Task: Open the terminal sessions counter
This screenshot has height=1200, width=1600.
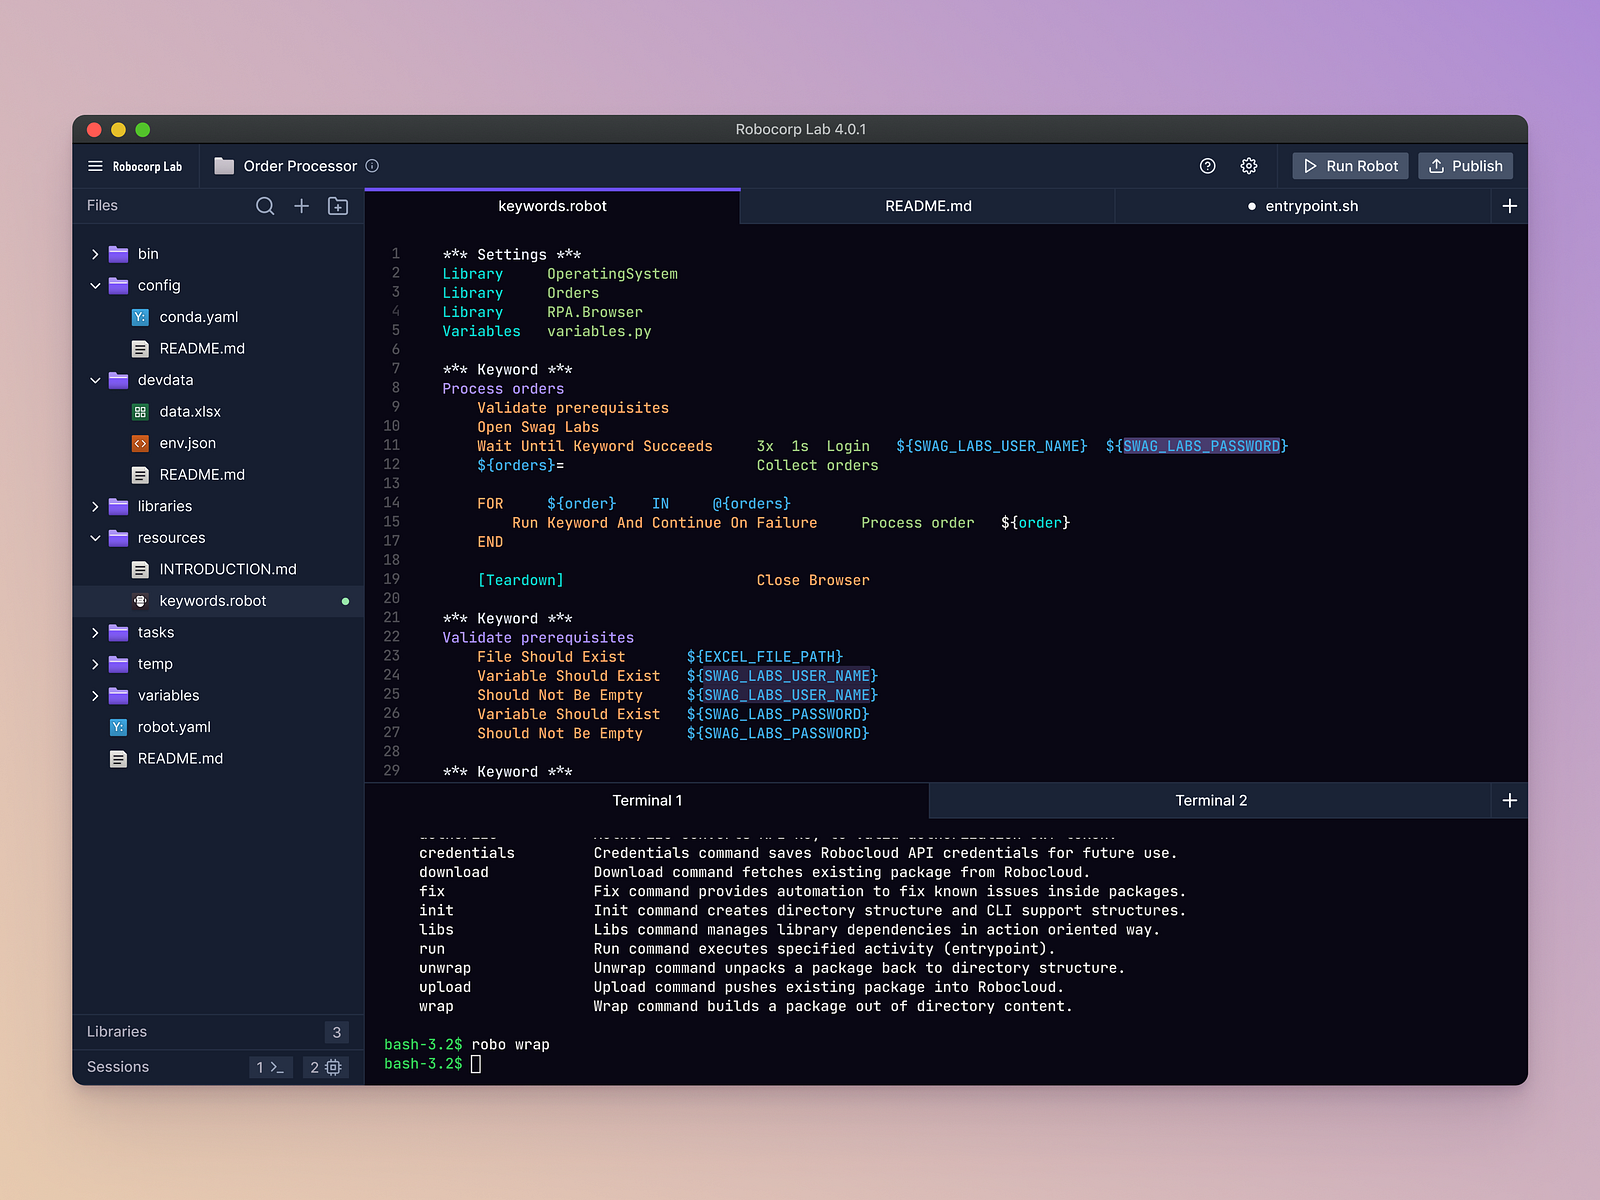Action: tap(270, 1067)
